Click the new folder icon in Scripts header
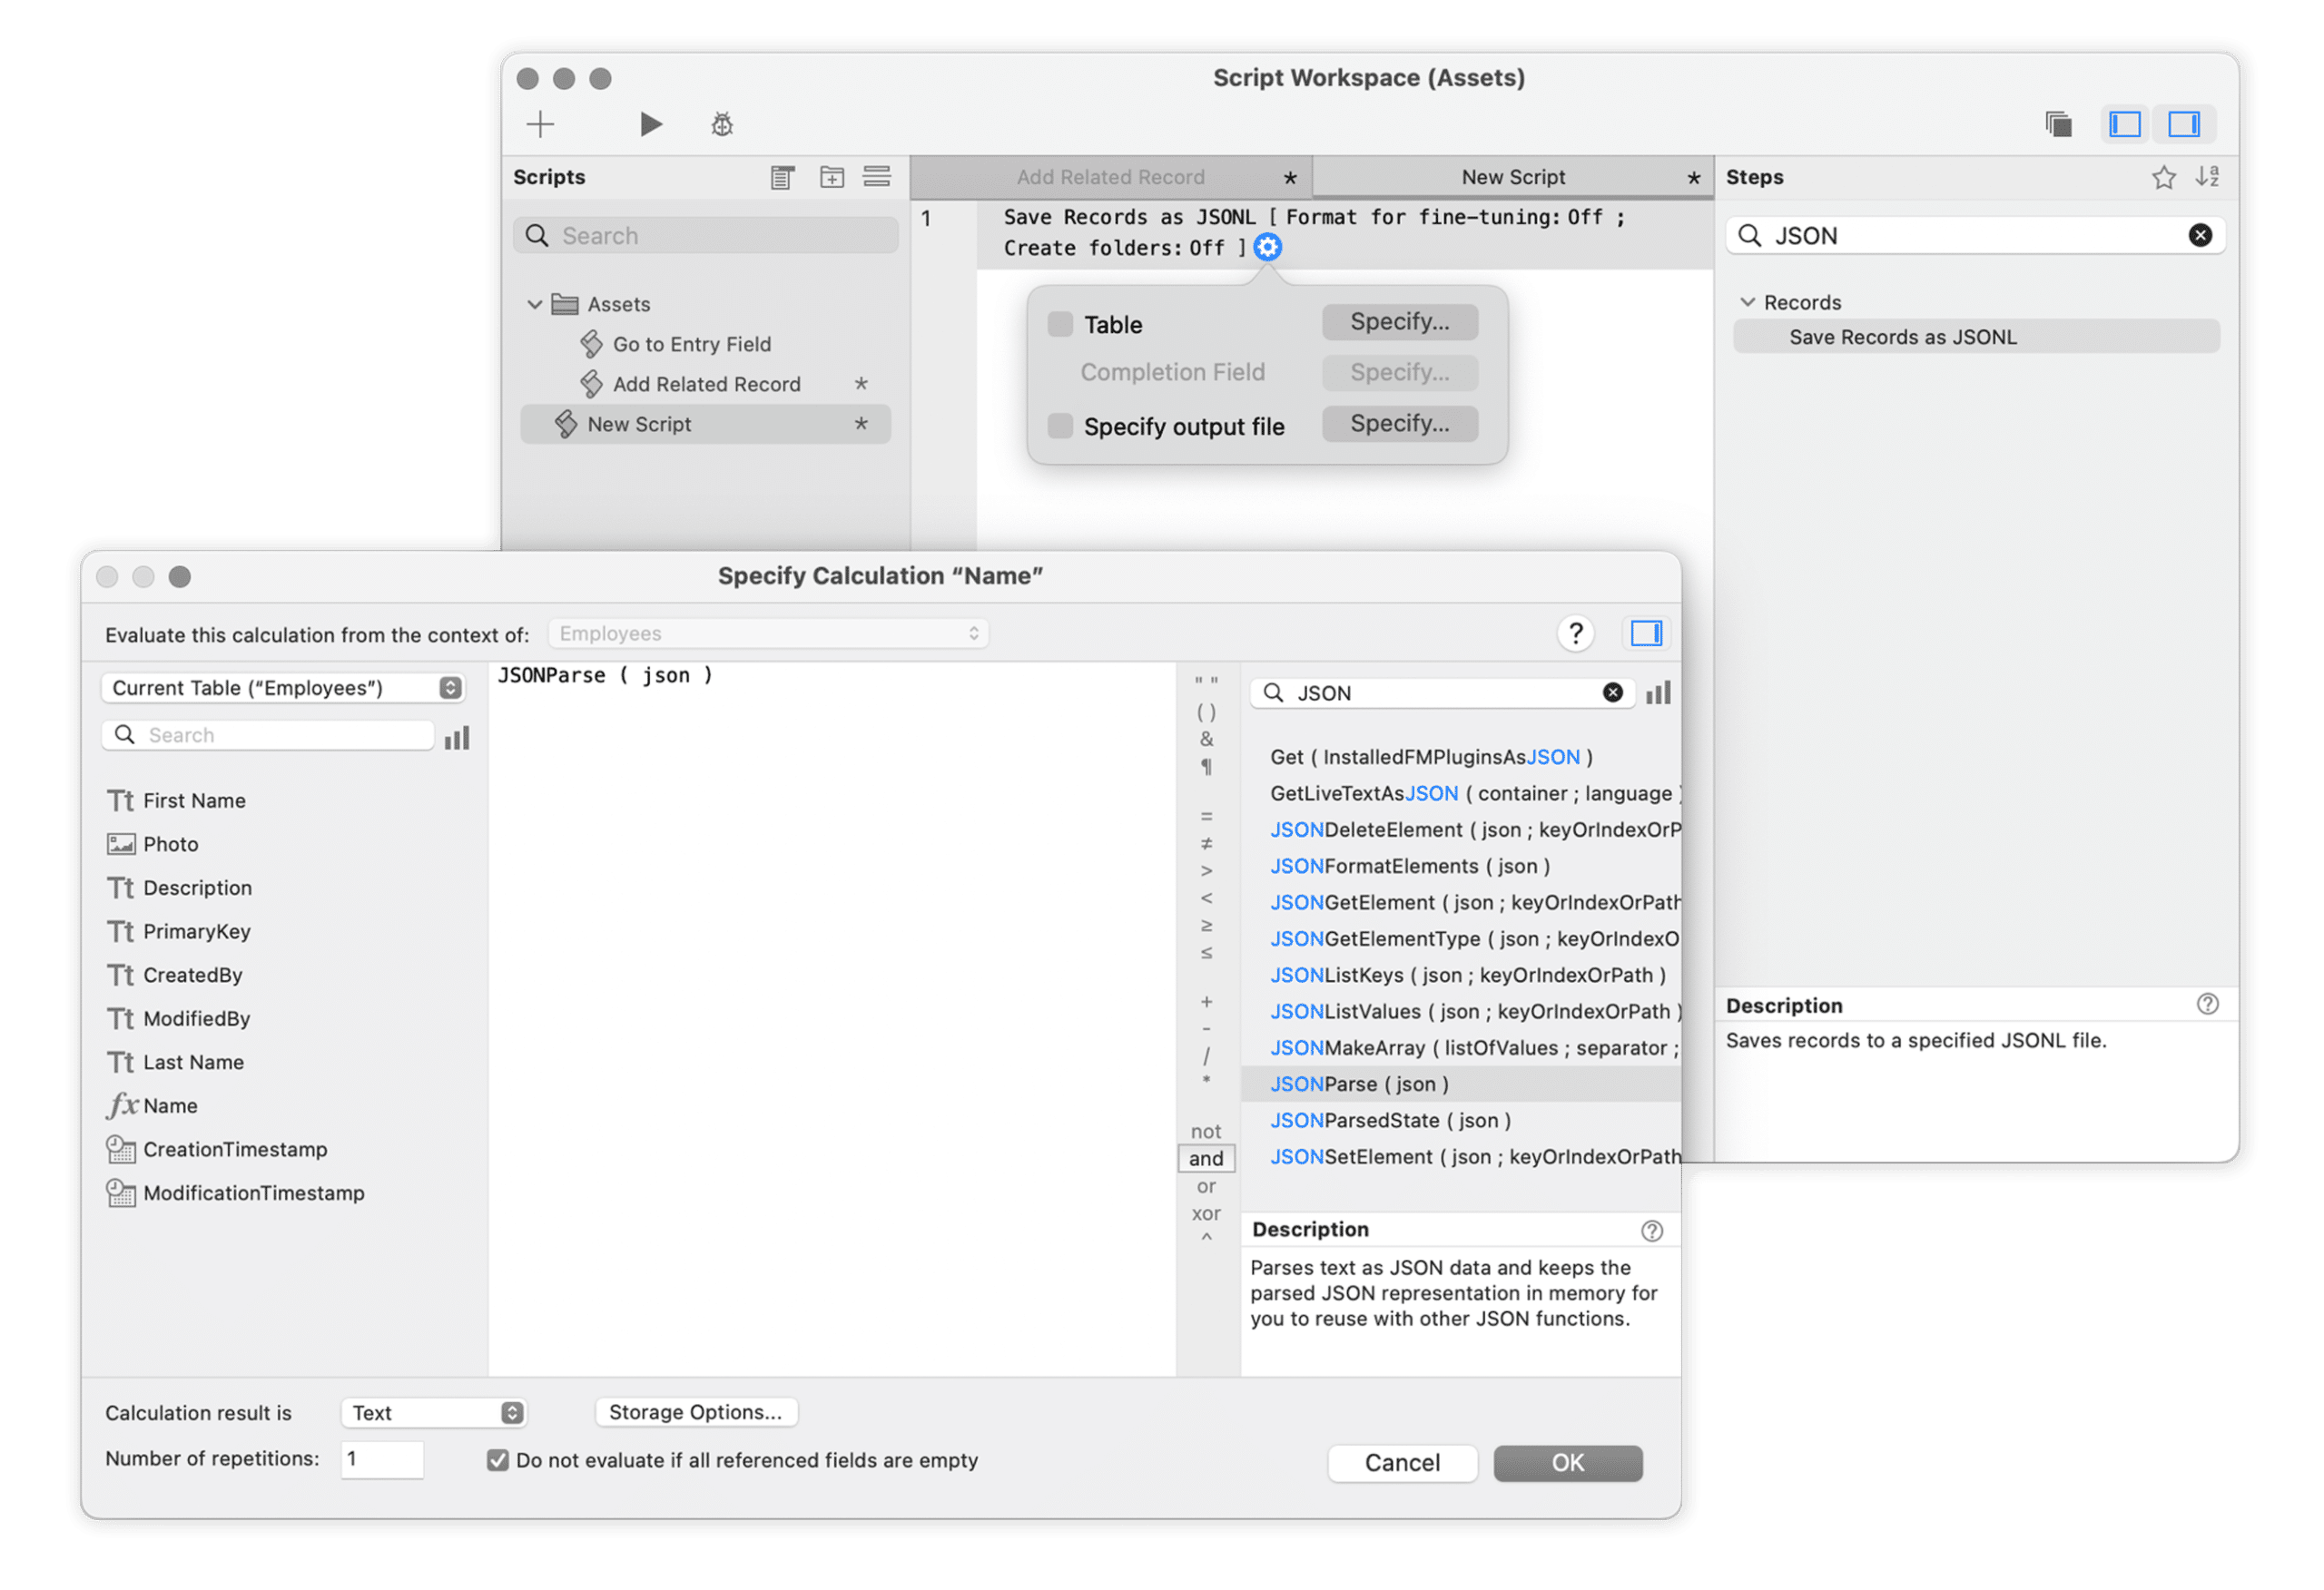Viewport: 2324px width, 1590px height. (x=832, y=177)
